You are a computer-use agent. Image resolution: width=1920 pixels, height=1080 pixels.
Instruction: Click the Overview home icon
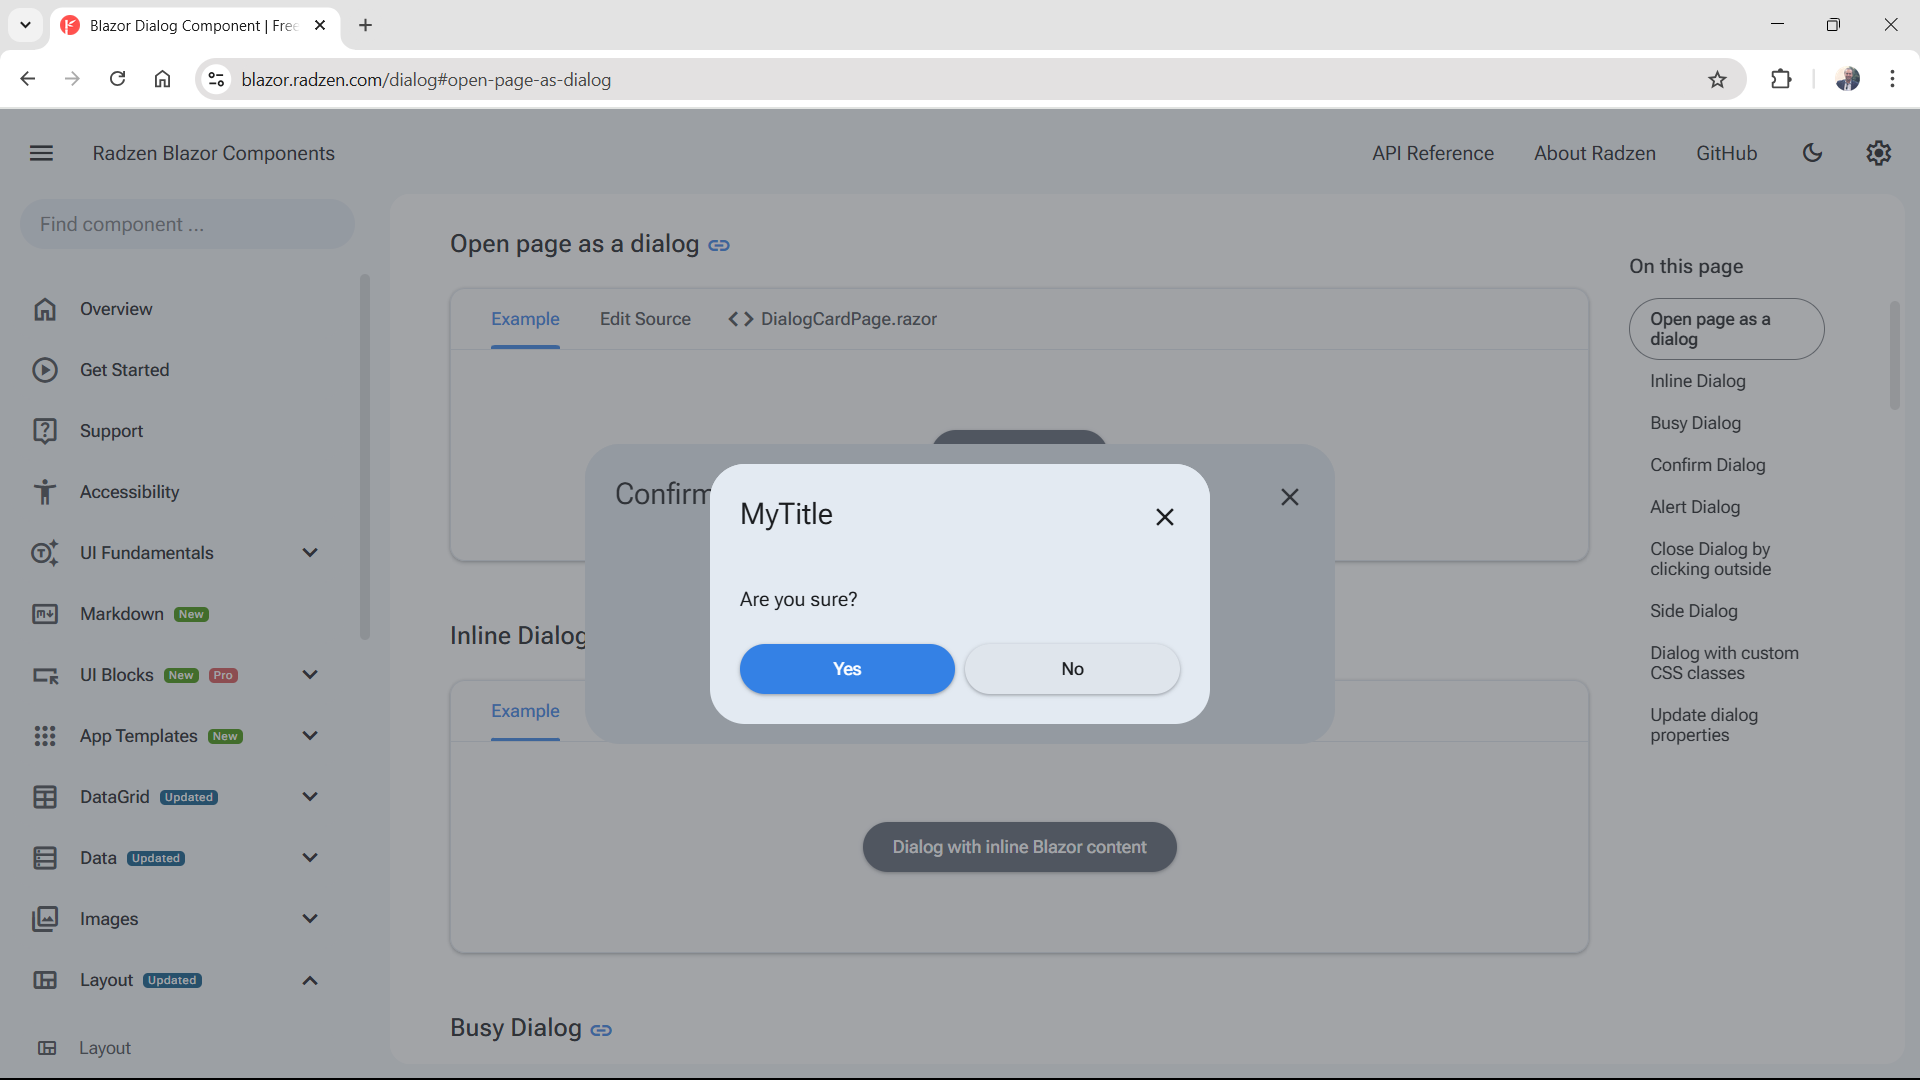pyautogui.click(x=45, y=309)
